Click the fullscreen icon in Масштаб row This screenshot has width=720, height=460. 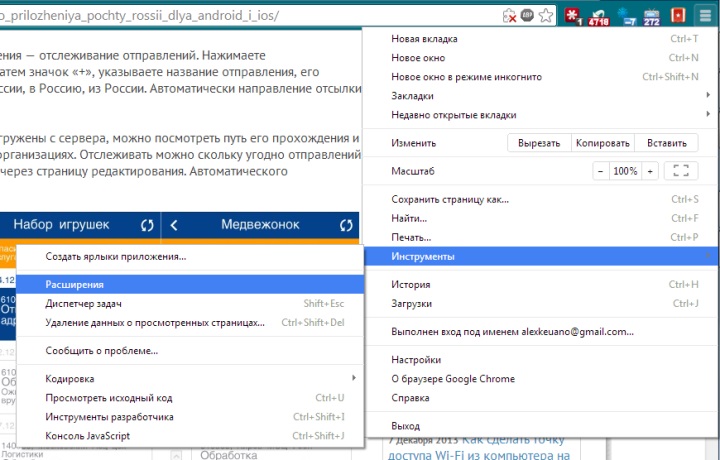[681, 171]
